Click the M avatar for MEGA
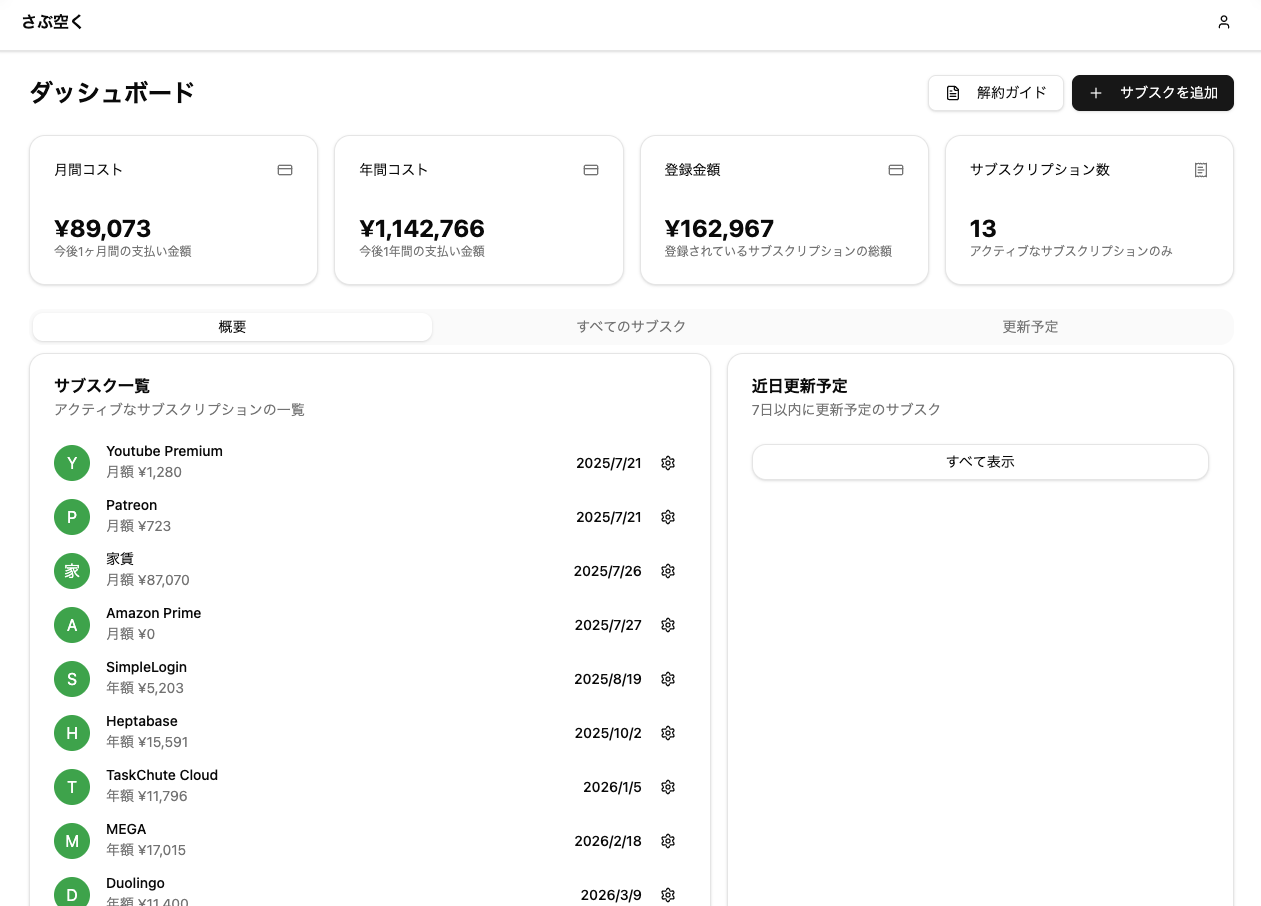 (72, 841)
